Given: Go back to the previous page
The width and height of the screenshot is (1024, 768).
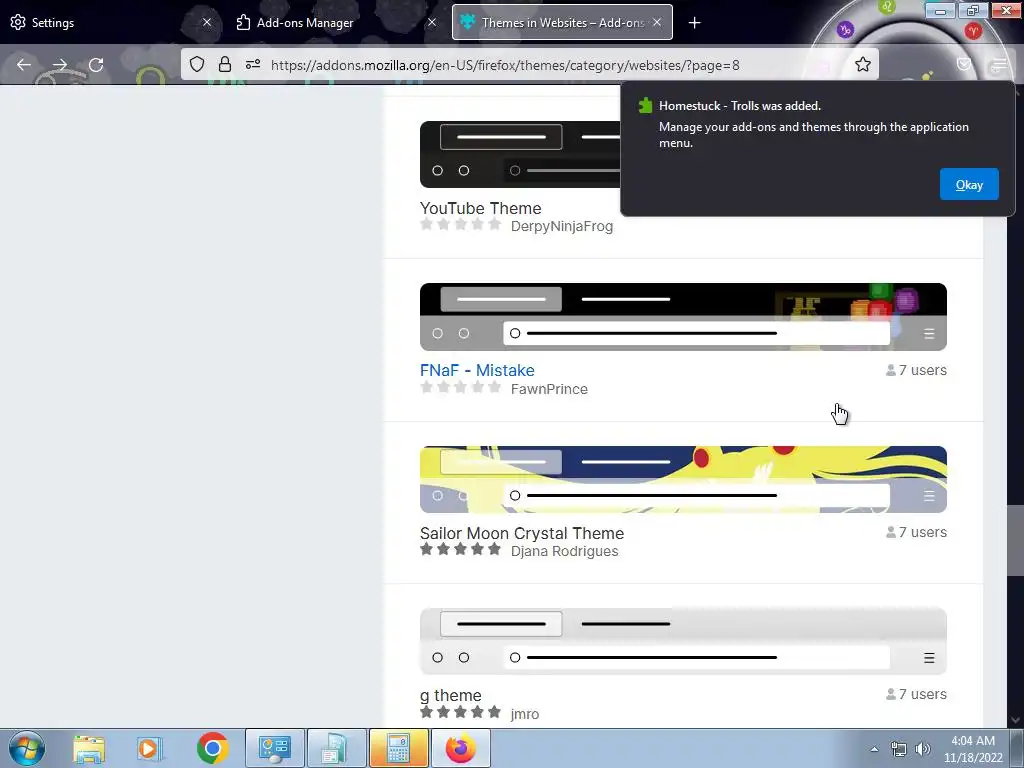Looking at the screenshot, I should (24, 65).
